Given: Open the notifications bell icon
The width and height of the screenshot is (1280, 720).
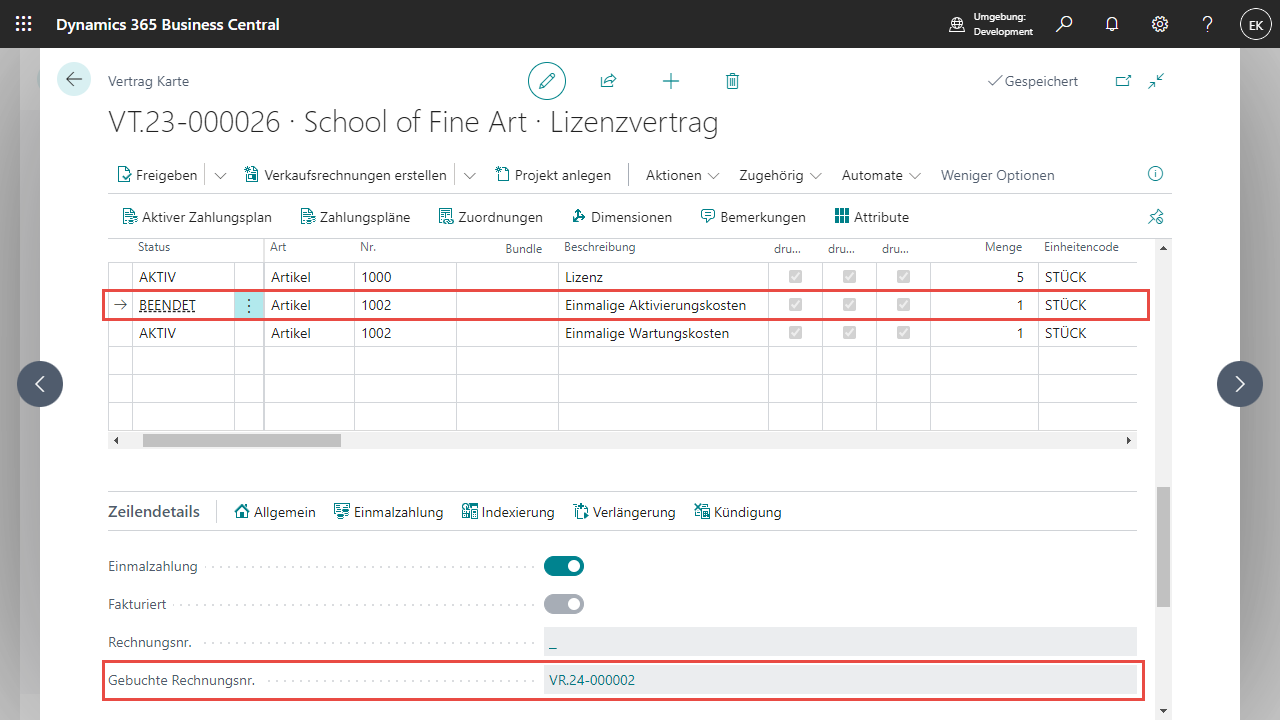Looking at the screenshot, I should click(1112, 24).
